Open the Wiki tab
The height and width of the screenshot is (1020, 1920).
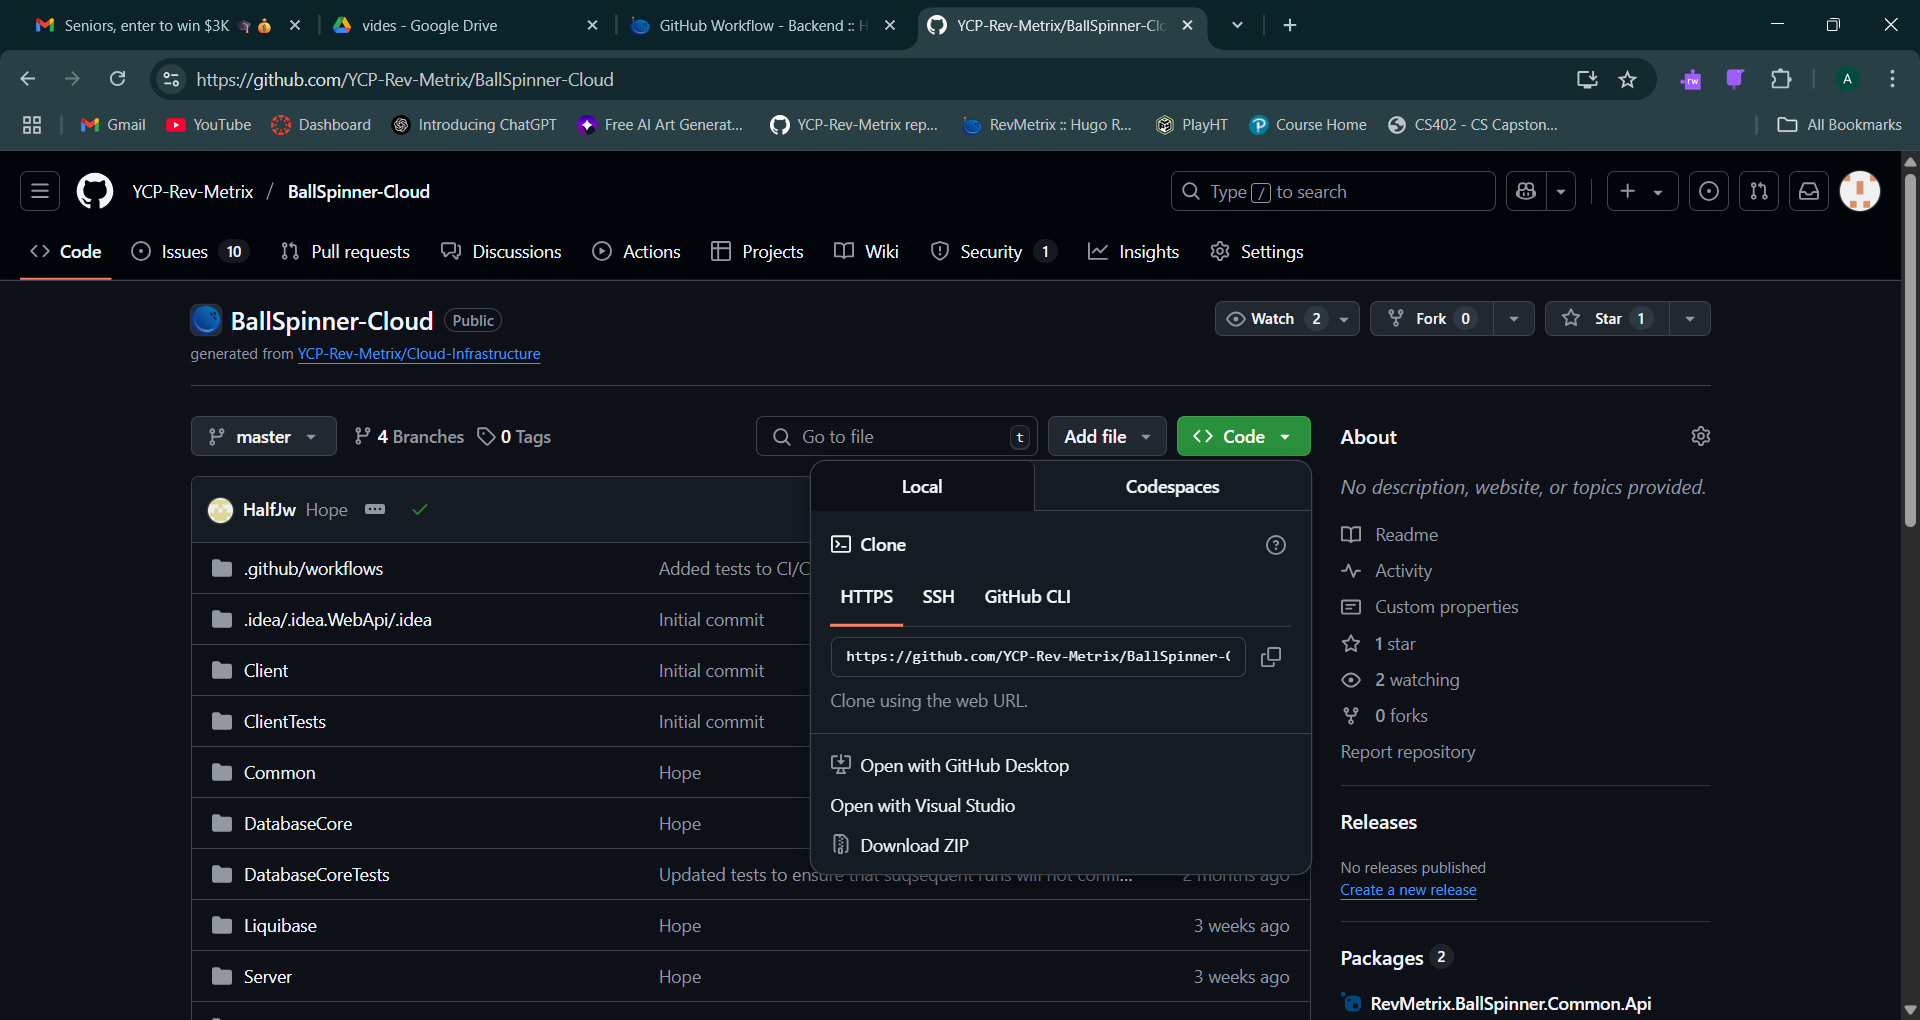[x=867, y=252]
